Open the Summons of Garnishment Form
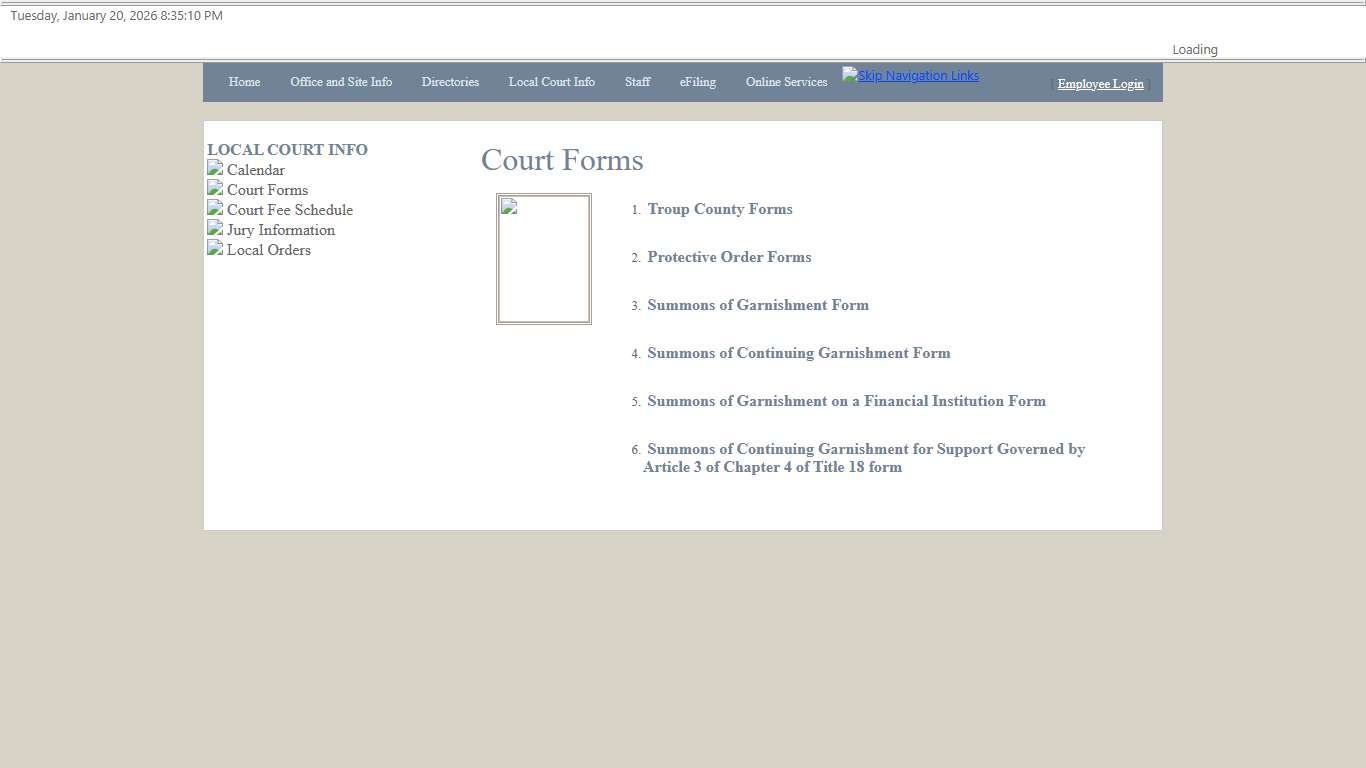The height and width of the screenshot is (768, 1366). (758, 305)
